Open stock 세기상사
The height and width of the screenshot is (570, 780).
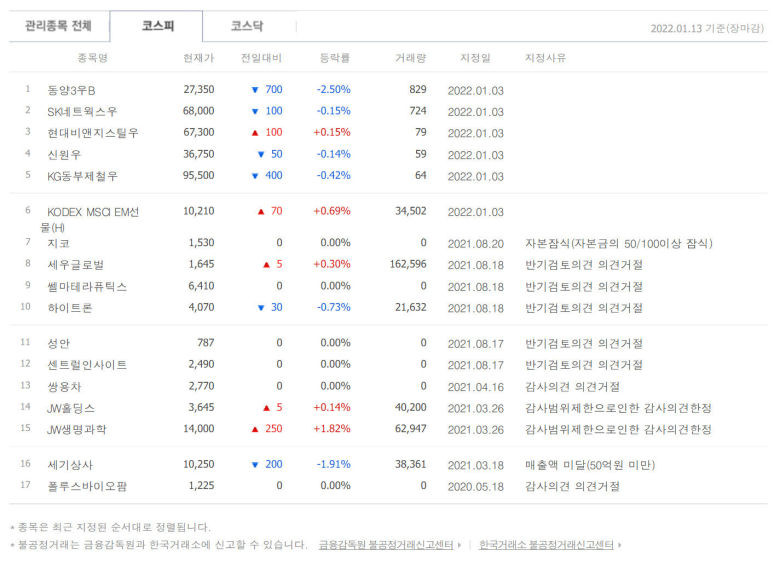(x=70, y=465)
